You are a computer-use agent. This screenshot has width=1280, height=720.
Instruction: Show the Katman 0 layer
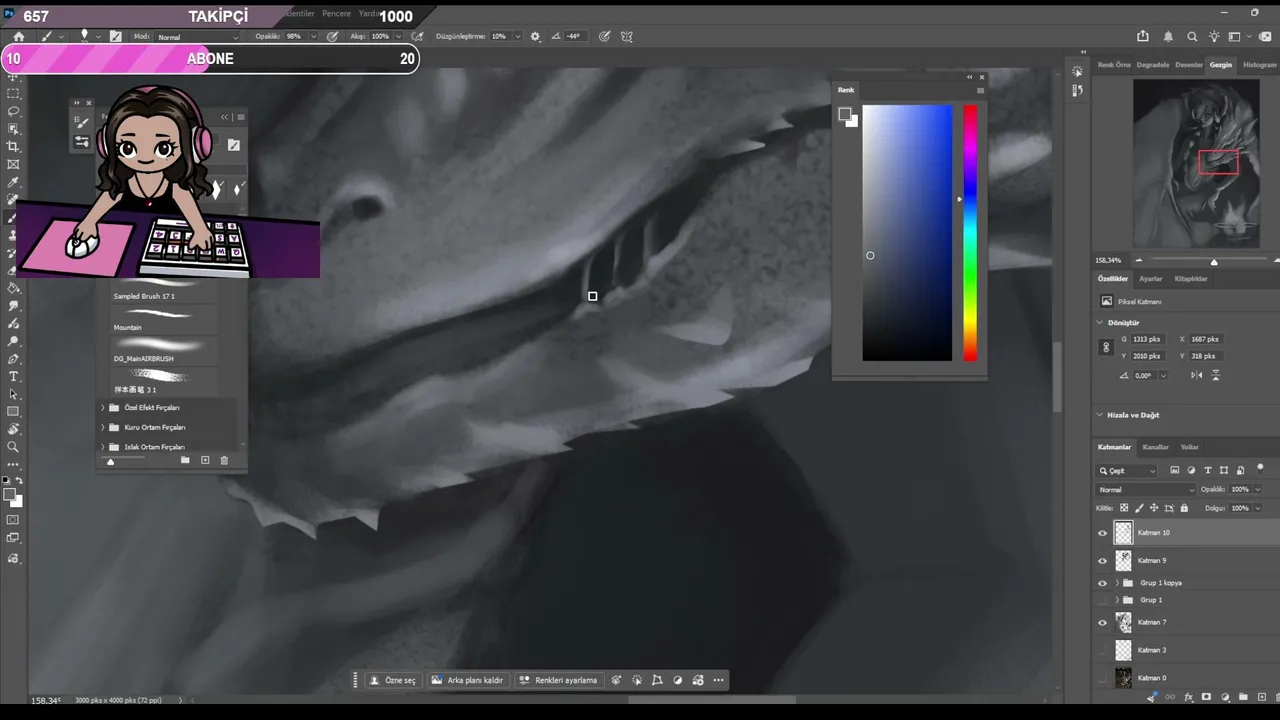tap(1103, 678)
